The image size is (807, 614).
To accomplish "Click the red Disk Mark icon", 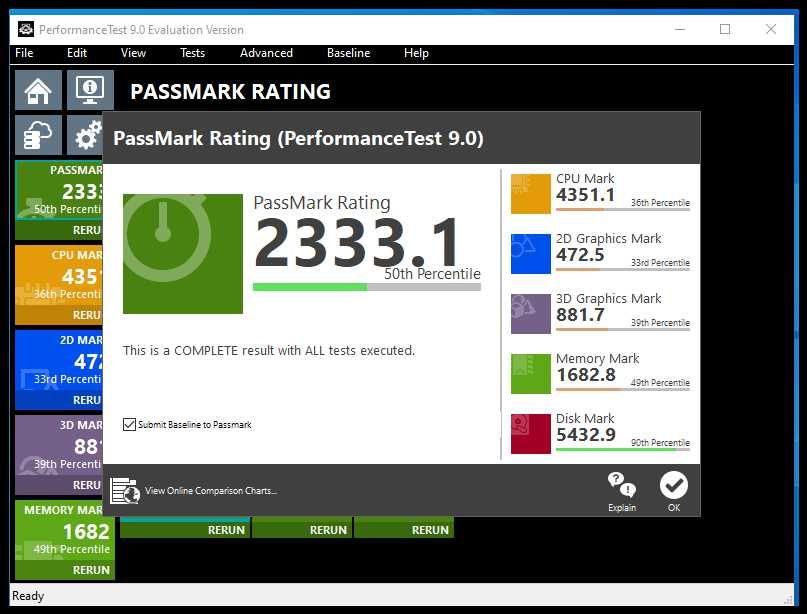I will (531, 434).
